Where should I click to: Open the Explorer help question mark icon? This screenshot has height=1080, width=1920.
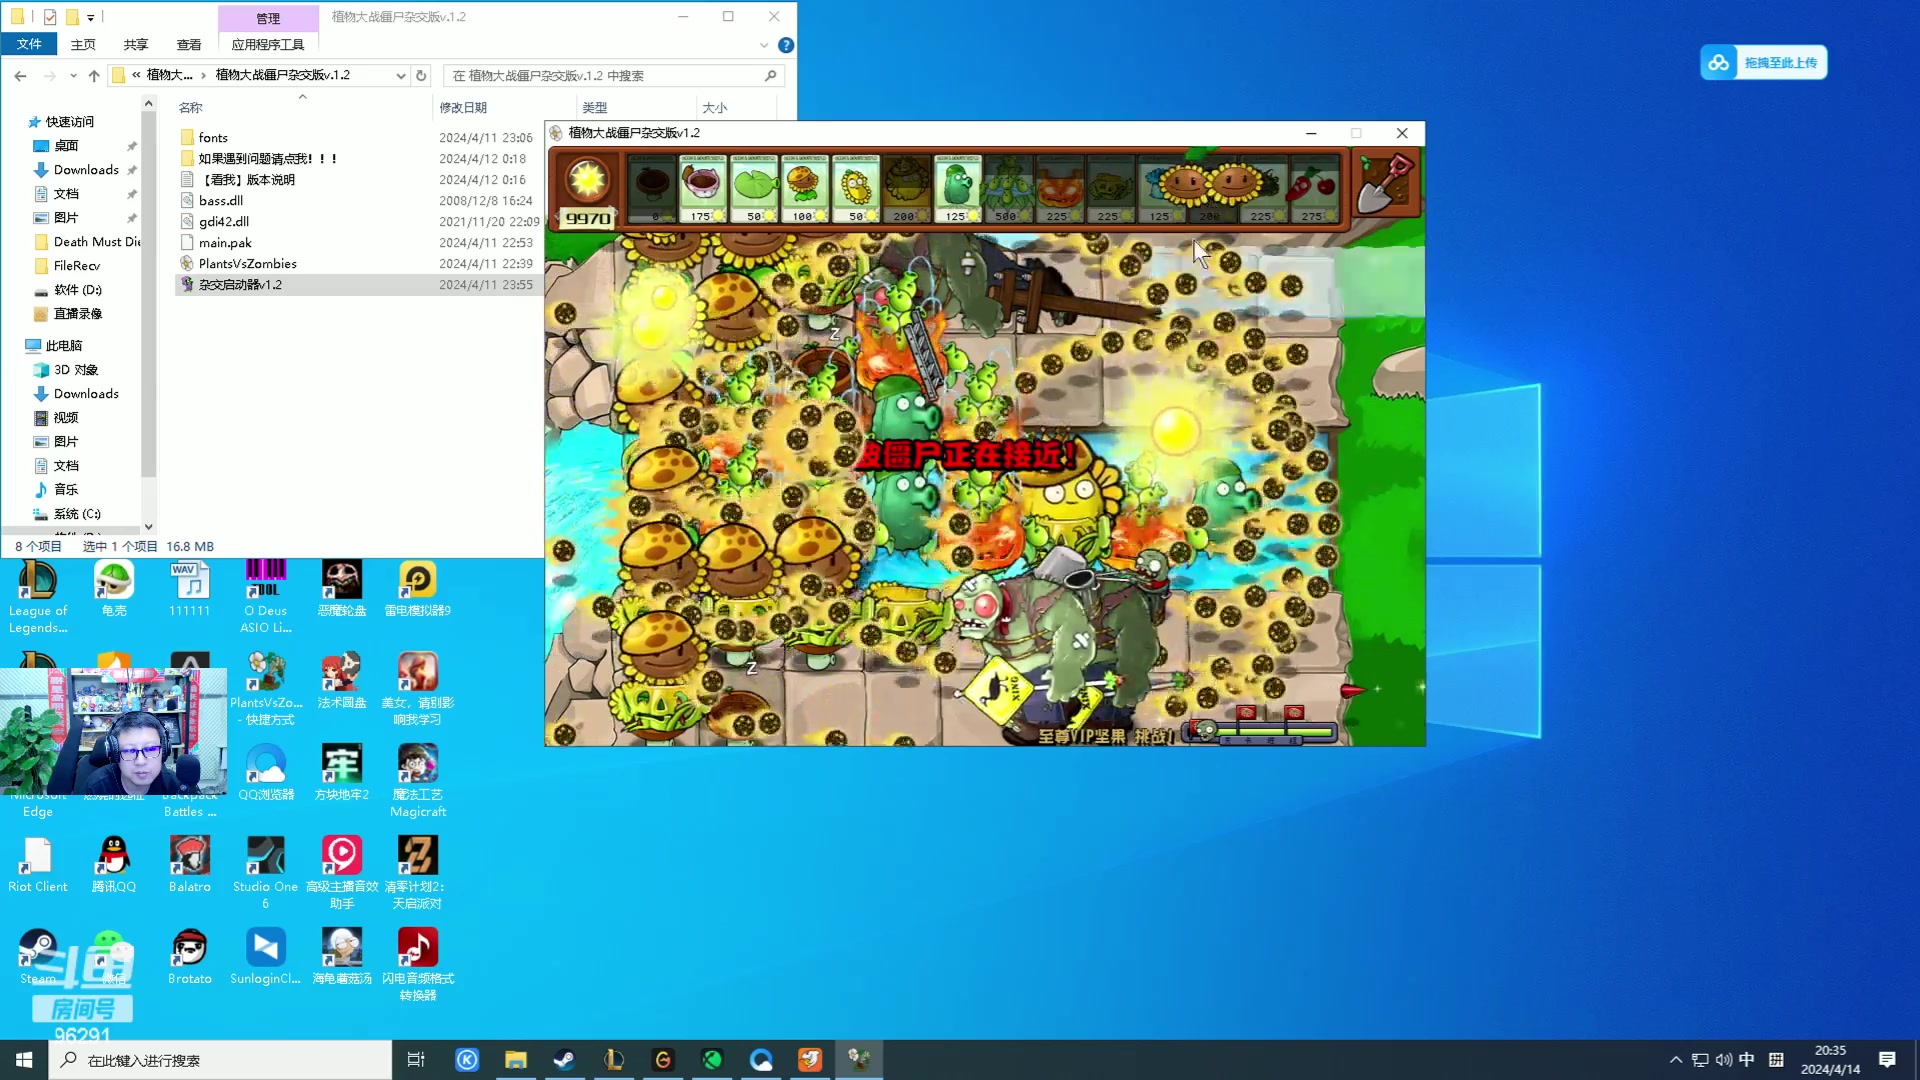pos(786,45)
